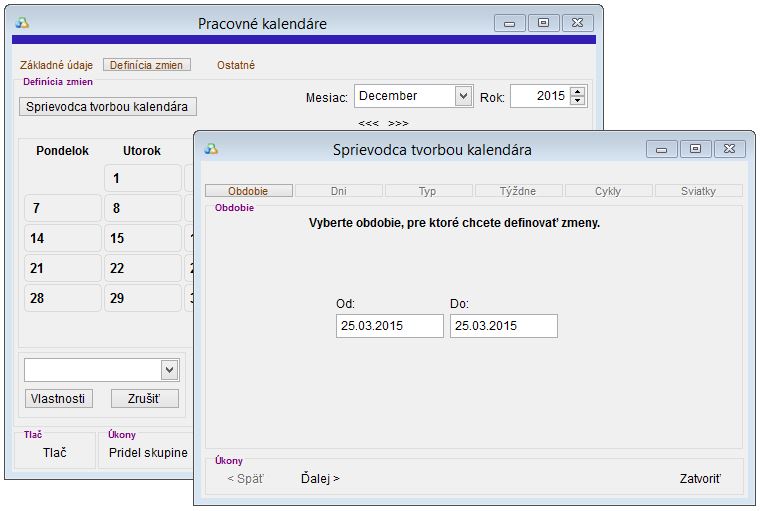This screenshot has width=760, height=511.
Task: Minimize the Sprievodca tvorbou kalendára window
Action: (662, 149)
